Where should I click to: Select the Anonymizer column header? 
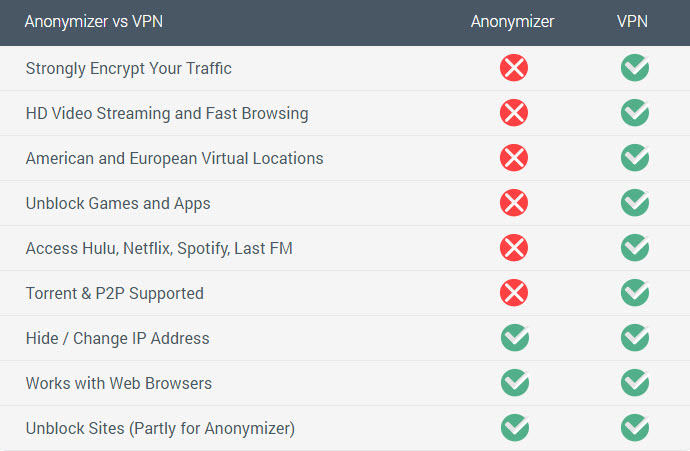click(x=512, y=22)
